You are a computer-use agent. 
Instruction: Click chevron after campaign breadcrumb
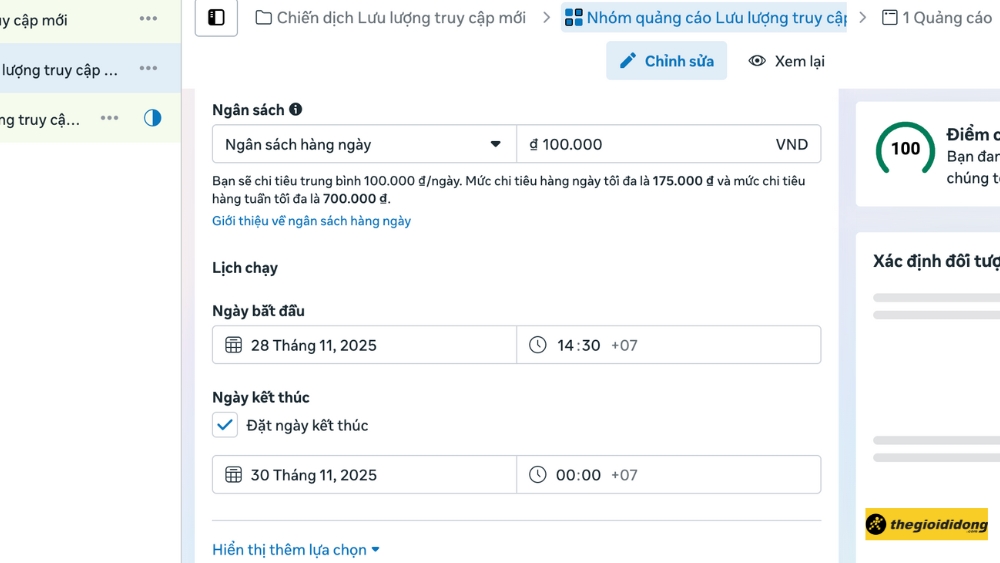[547, 17]
